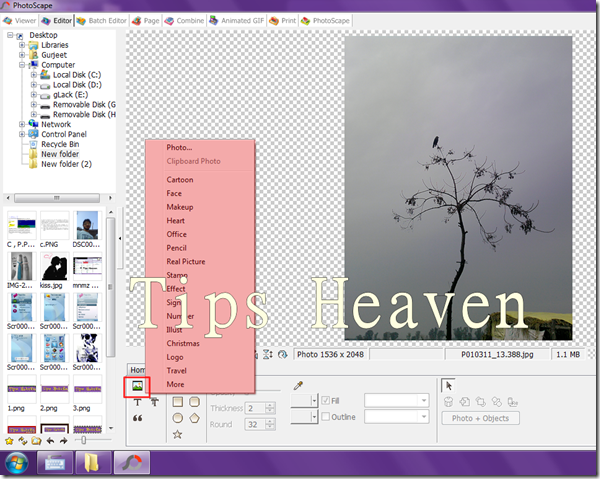600x479 pixels.
Task: Open the fill color dropdown arrow
Action: point(314,401)
